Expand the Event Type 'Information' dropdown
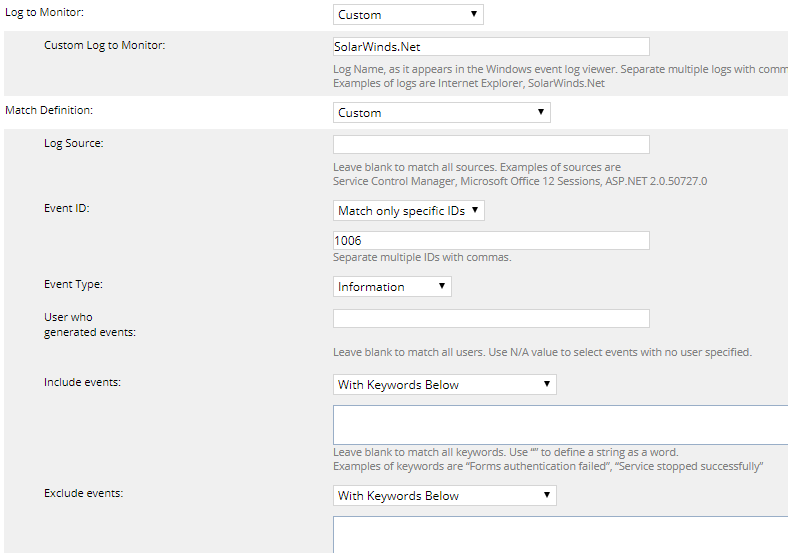The height and width of the screenshot is (553, 788). pos(392,287)
